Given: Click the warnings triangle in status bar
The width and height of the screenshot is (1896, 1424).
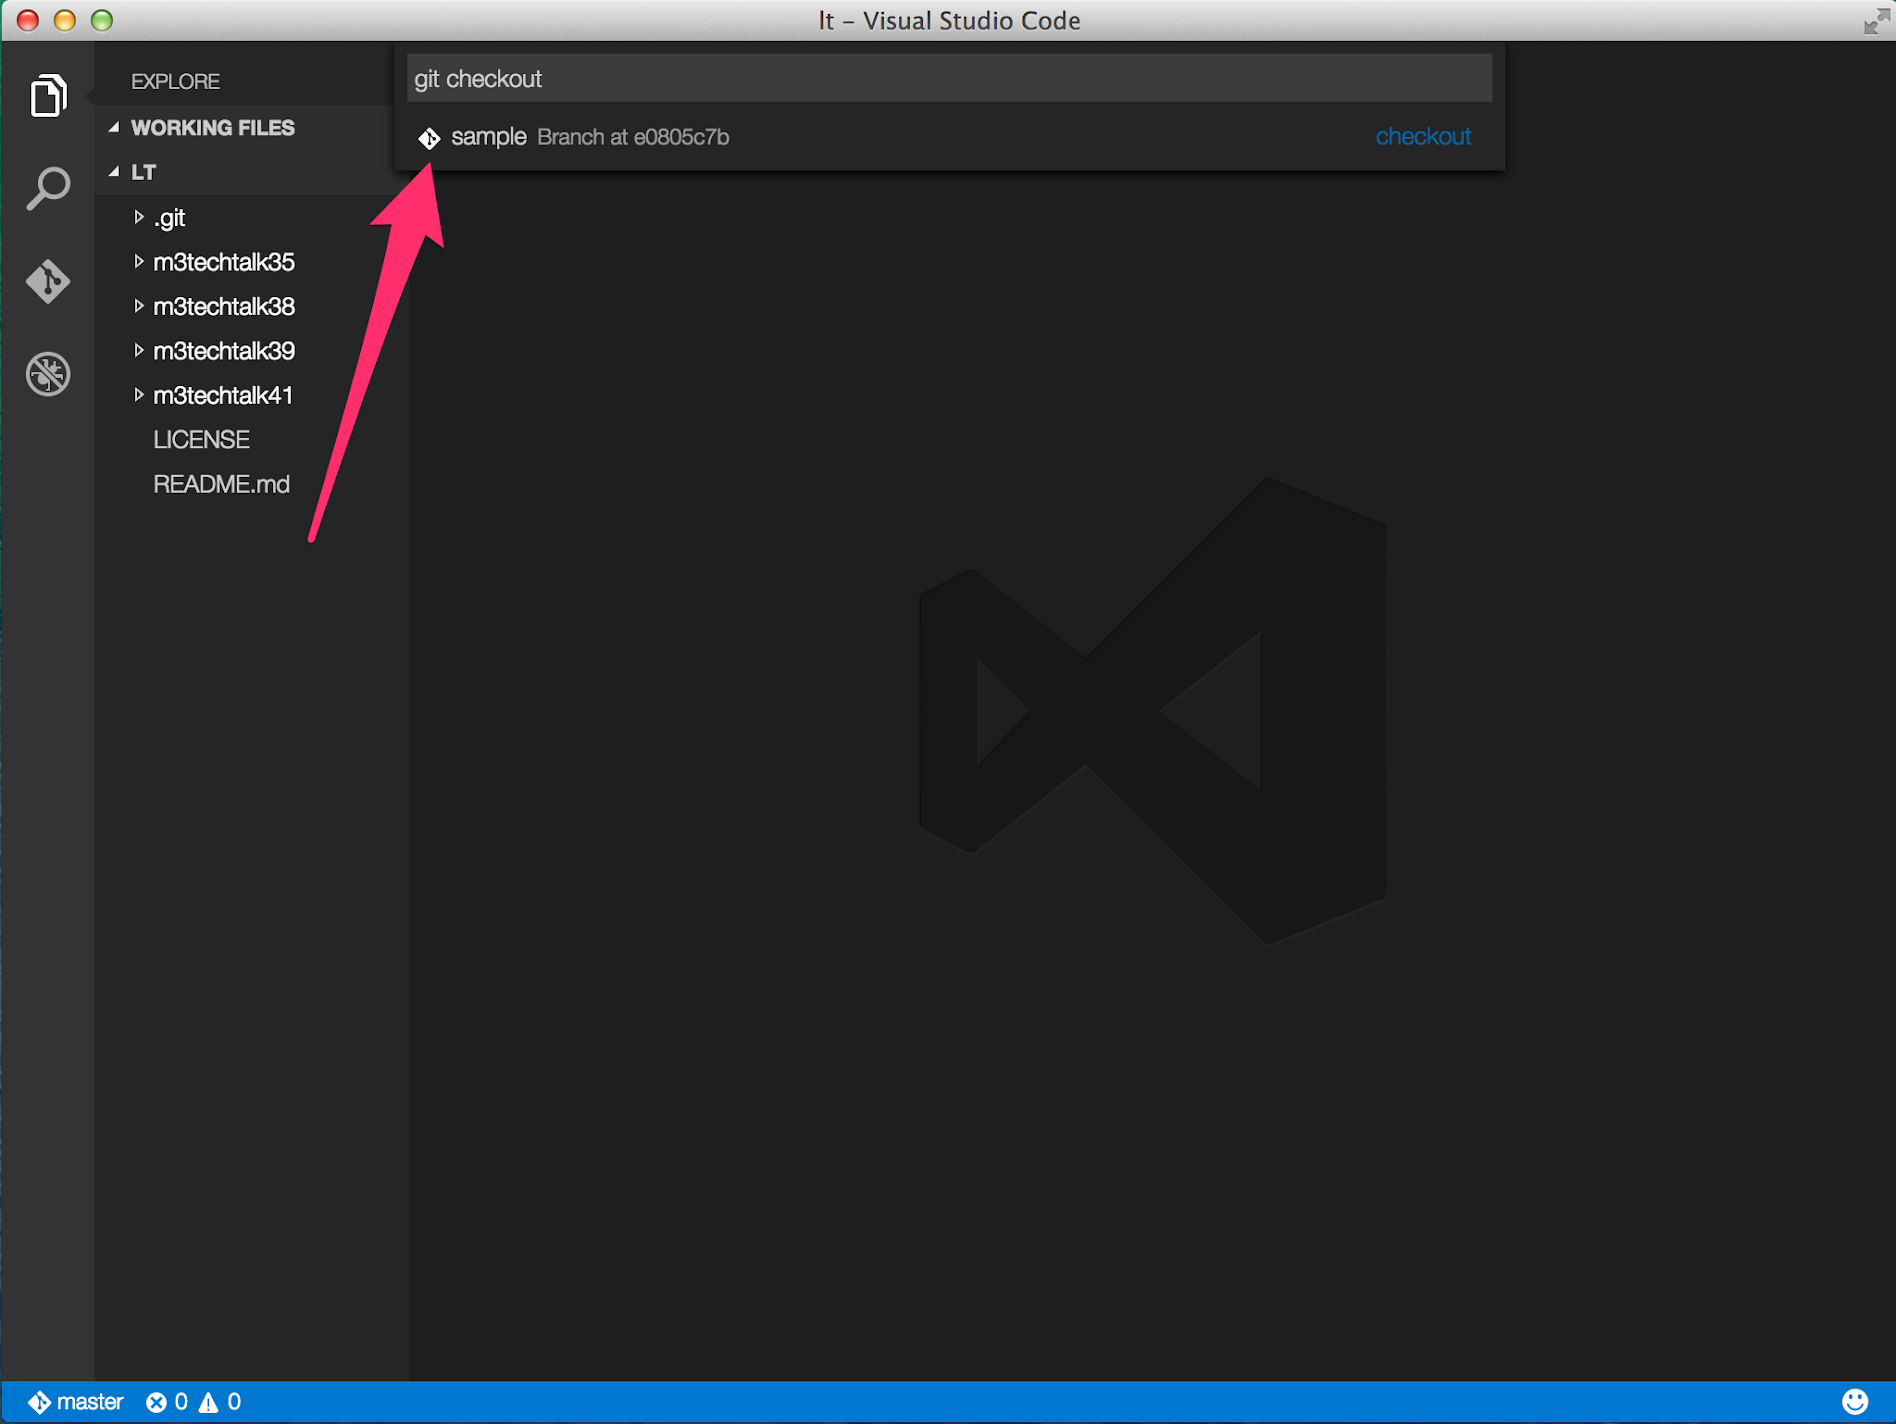Looking at the screenshot, I should click(208, 1402).
